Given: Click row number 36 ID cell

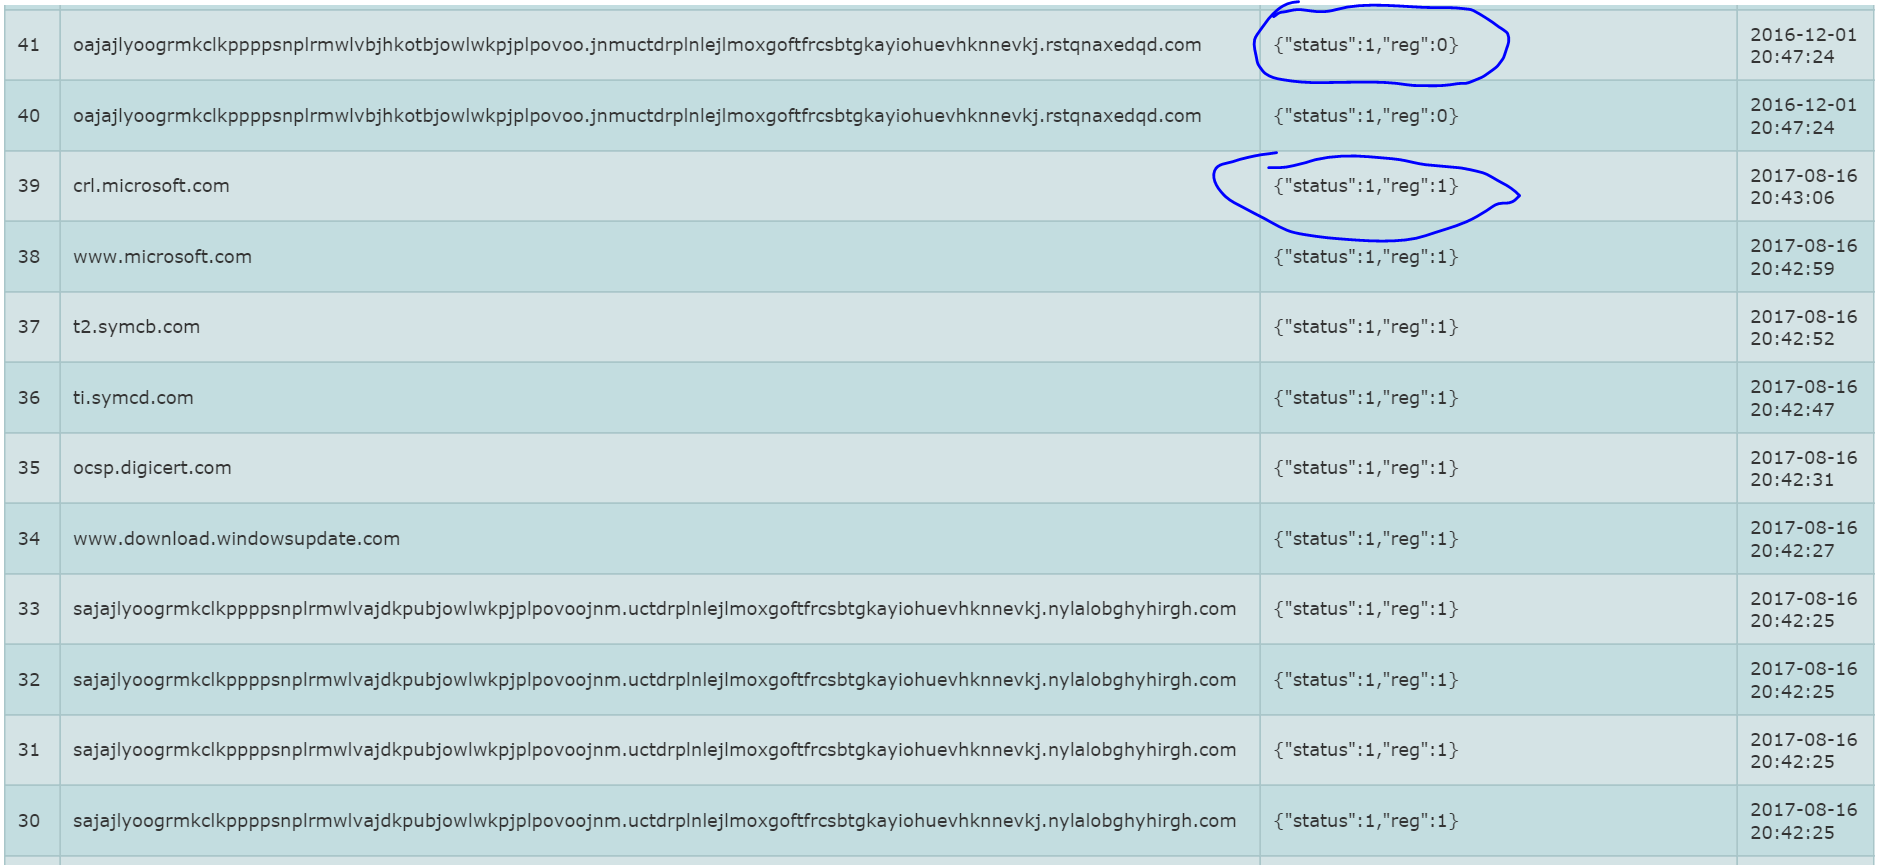Looking at the screenshot, I should [29, 398].
